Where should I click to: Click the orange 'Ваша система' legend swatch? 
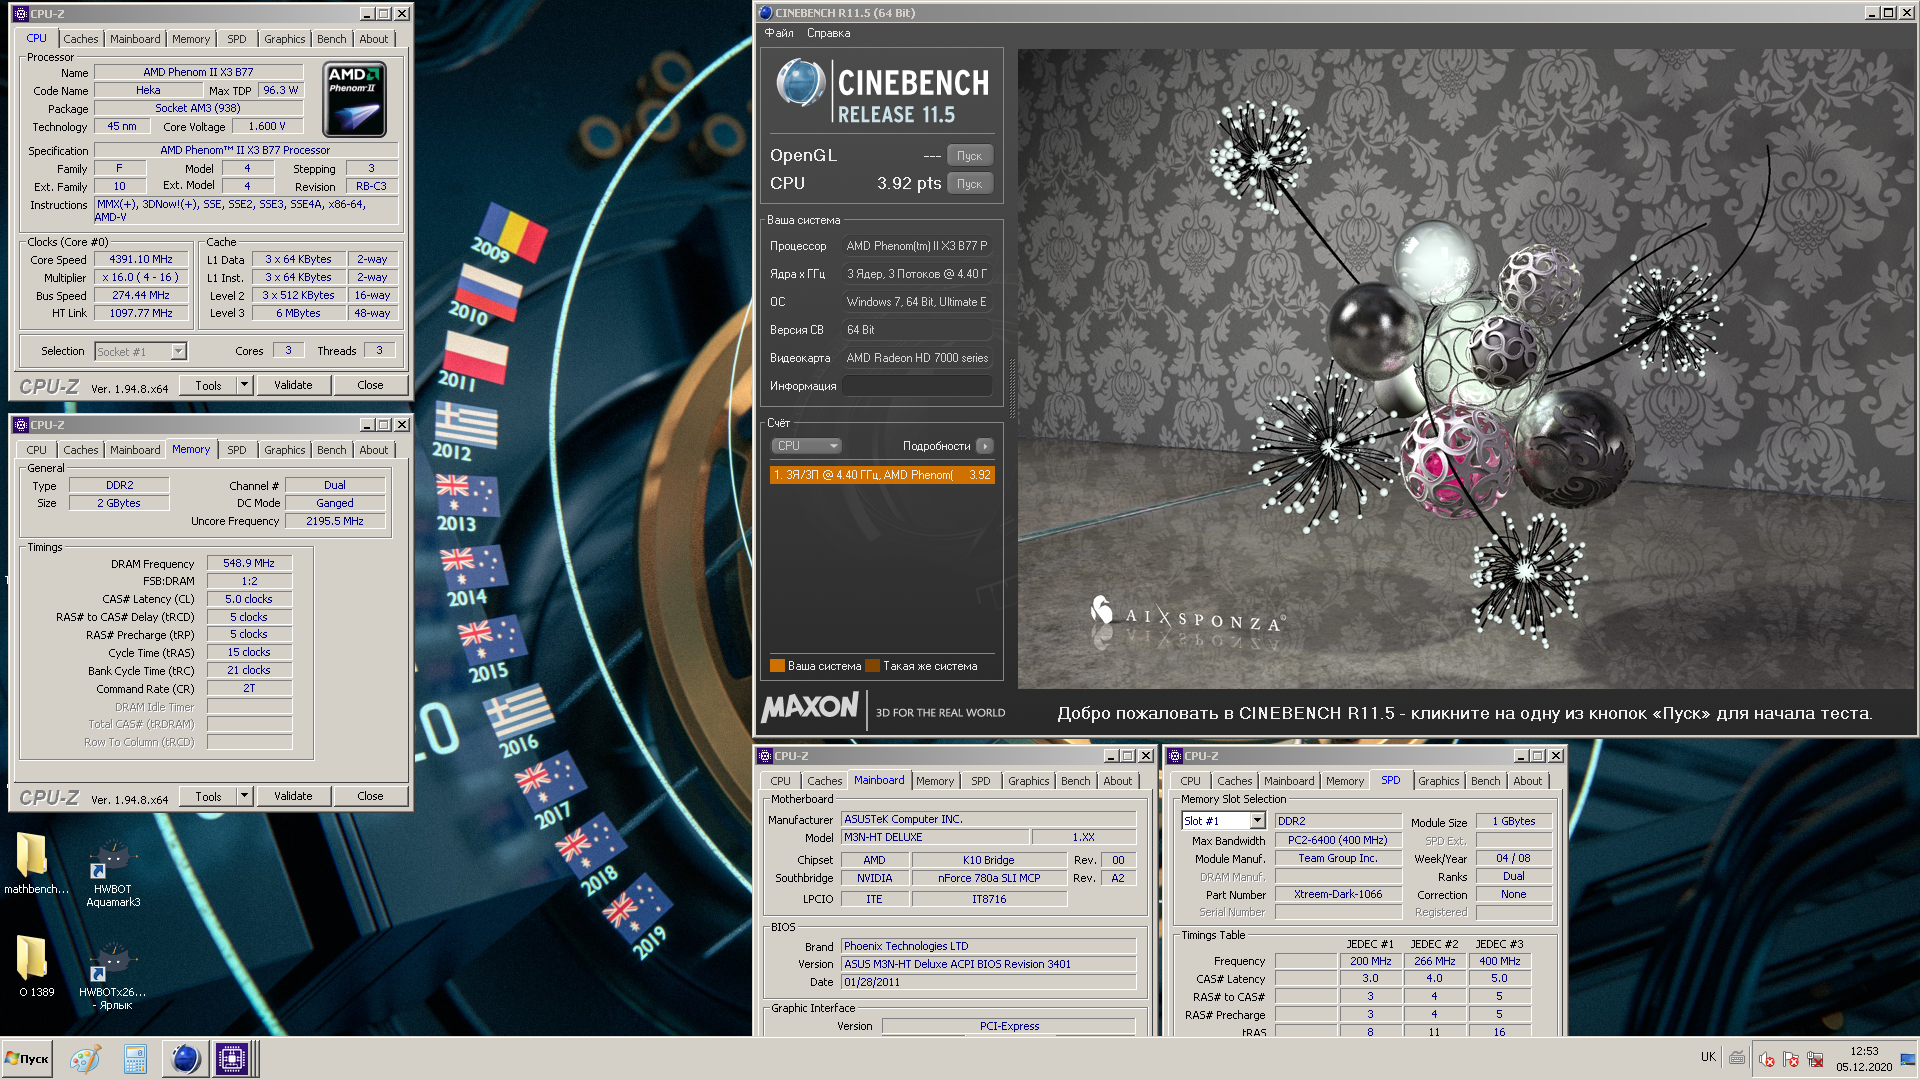click(x=777, y=666)
